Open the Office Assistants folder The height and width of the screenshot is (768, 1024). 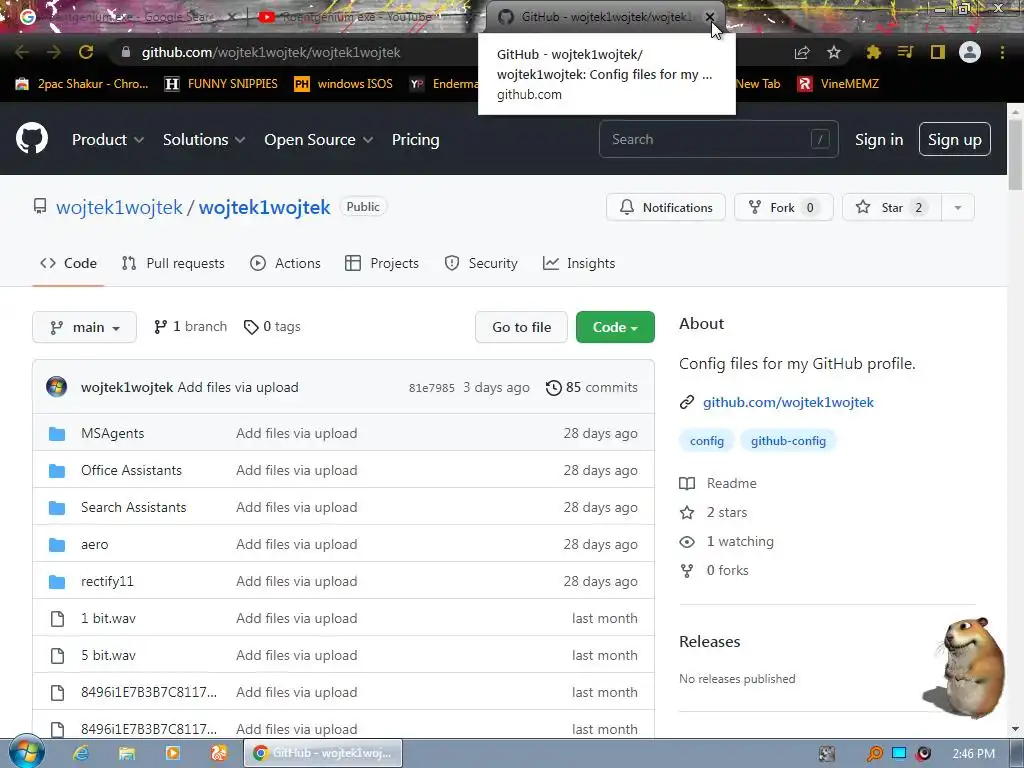tap(131, 470)
